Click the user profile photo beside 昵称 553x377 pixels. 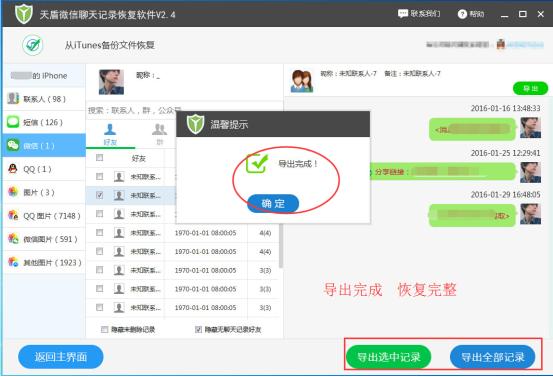coord(111,82)
